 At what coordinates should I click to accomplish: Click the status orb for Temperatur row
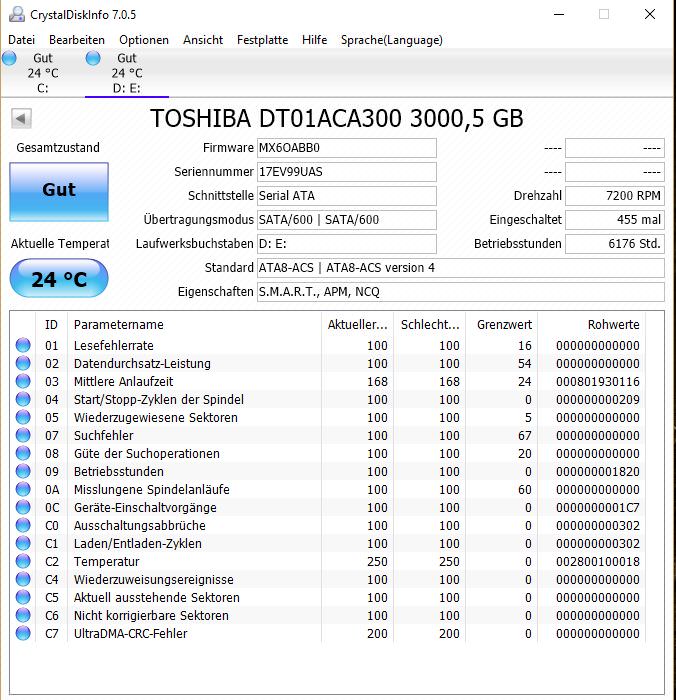23,561
